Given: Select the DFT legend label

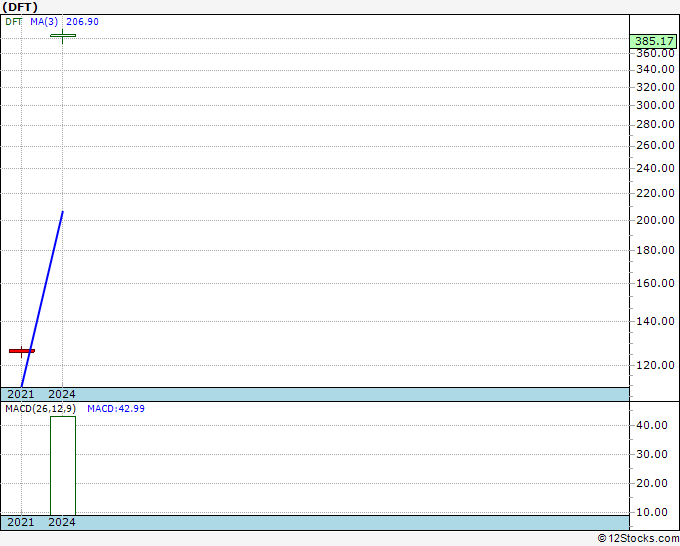Looking at the screenshot, I should 13,22.
